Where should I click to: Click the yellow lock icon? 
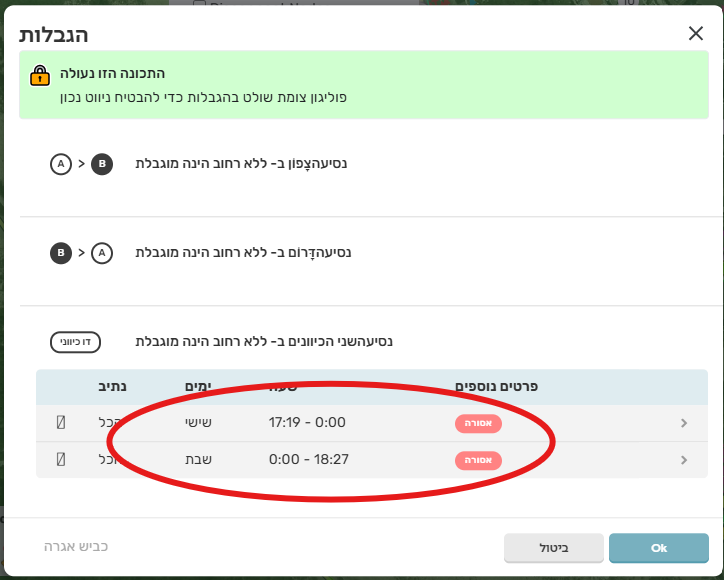click(x=39, y=75)
